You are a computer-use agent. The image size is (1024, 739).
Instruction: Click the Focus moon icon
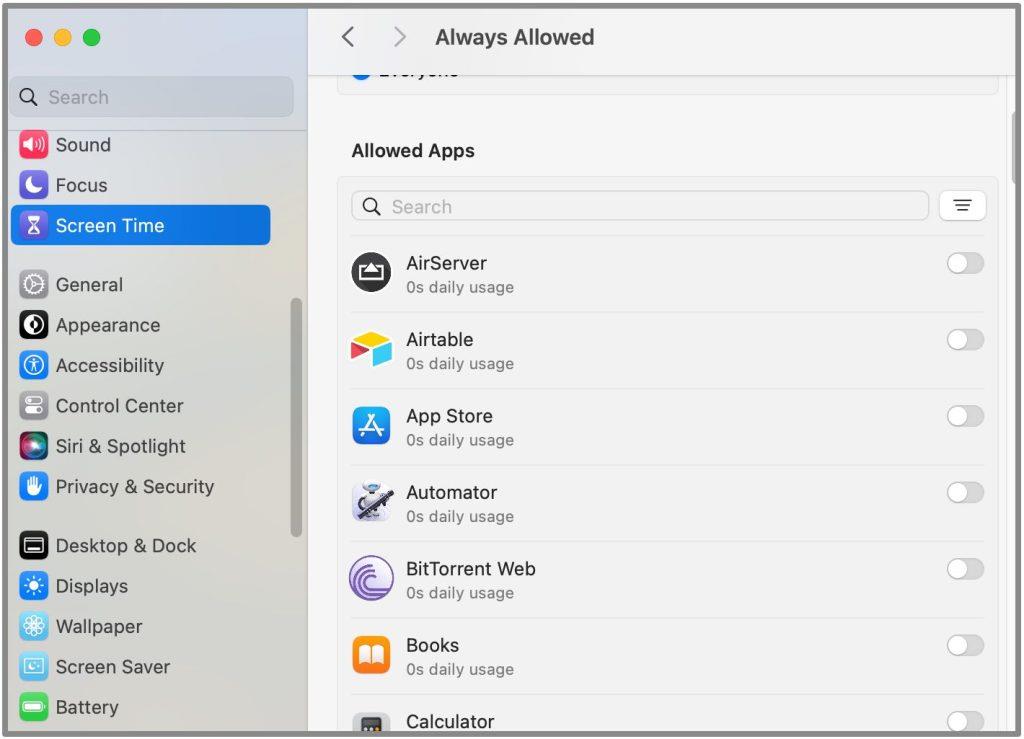point(33,185)
